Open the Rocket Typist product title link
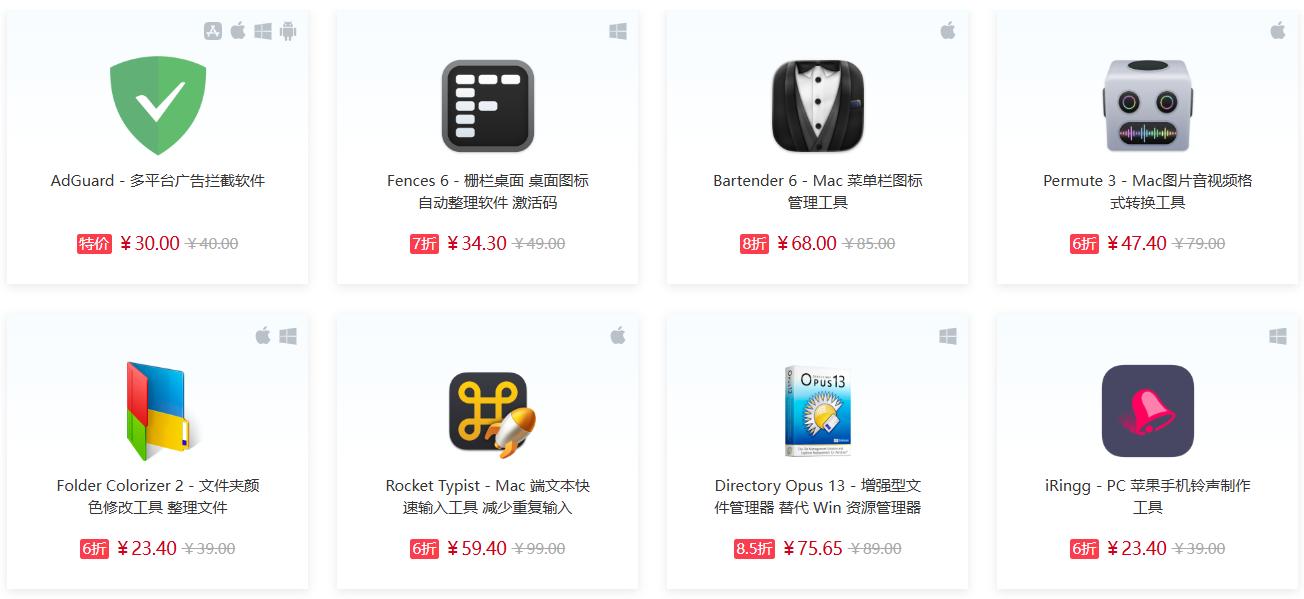The width and height of the screenshot is (1304, 599). tap(488, 497)
